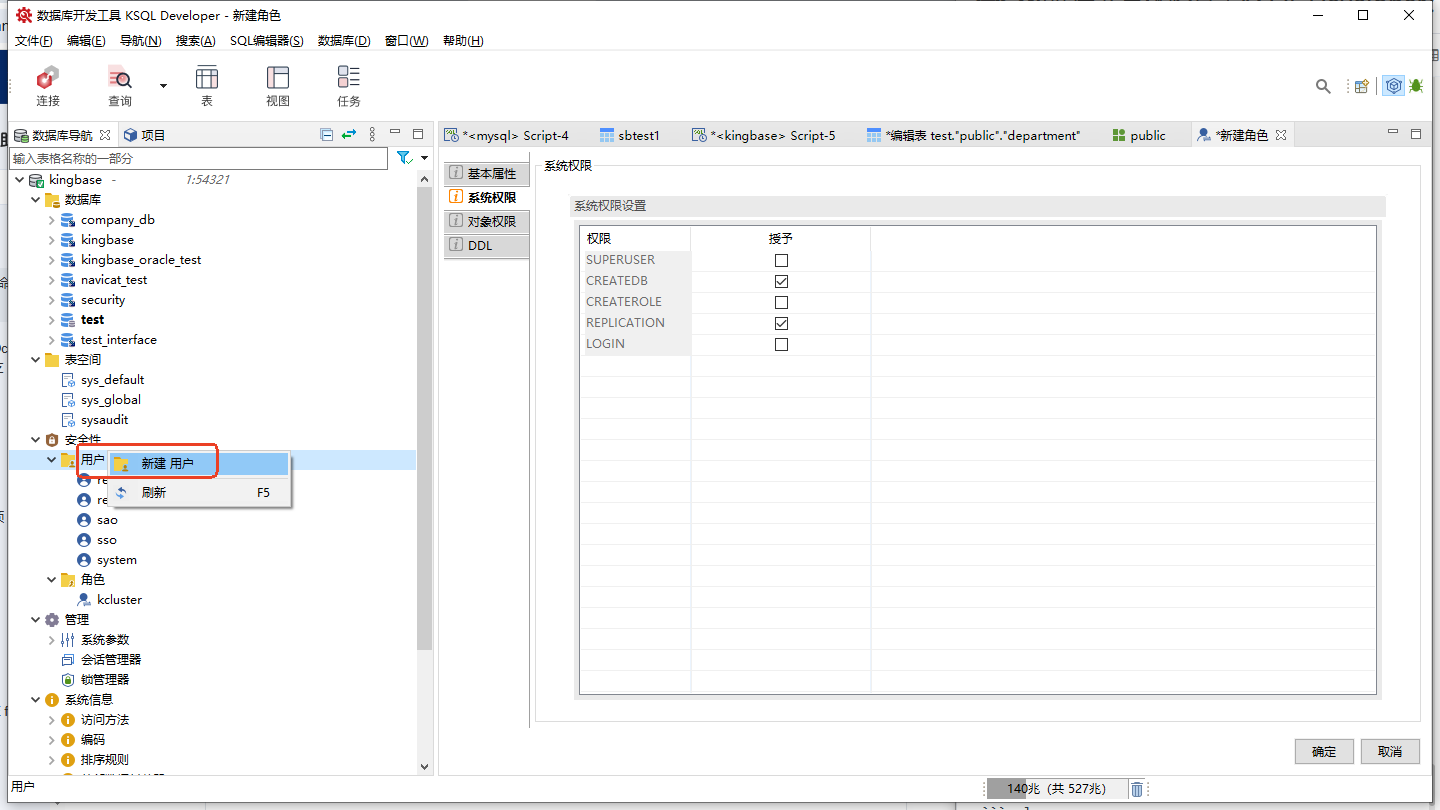Select the highlighted KSQL perspective icon
This screenshot has width=1440, height=810.
[x=1393, y=86]
